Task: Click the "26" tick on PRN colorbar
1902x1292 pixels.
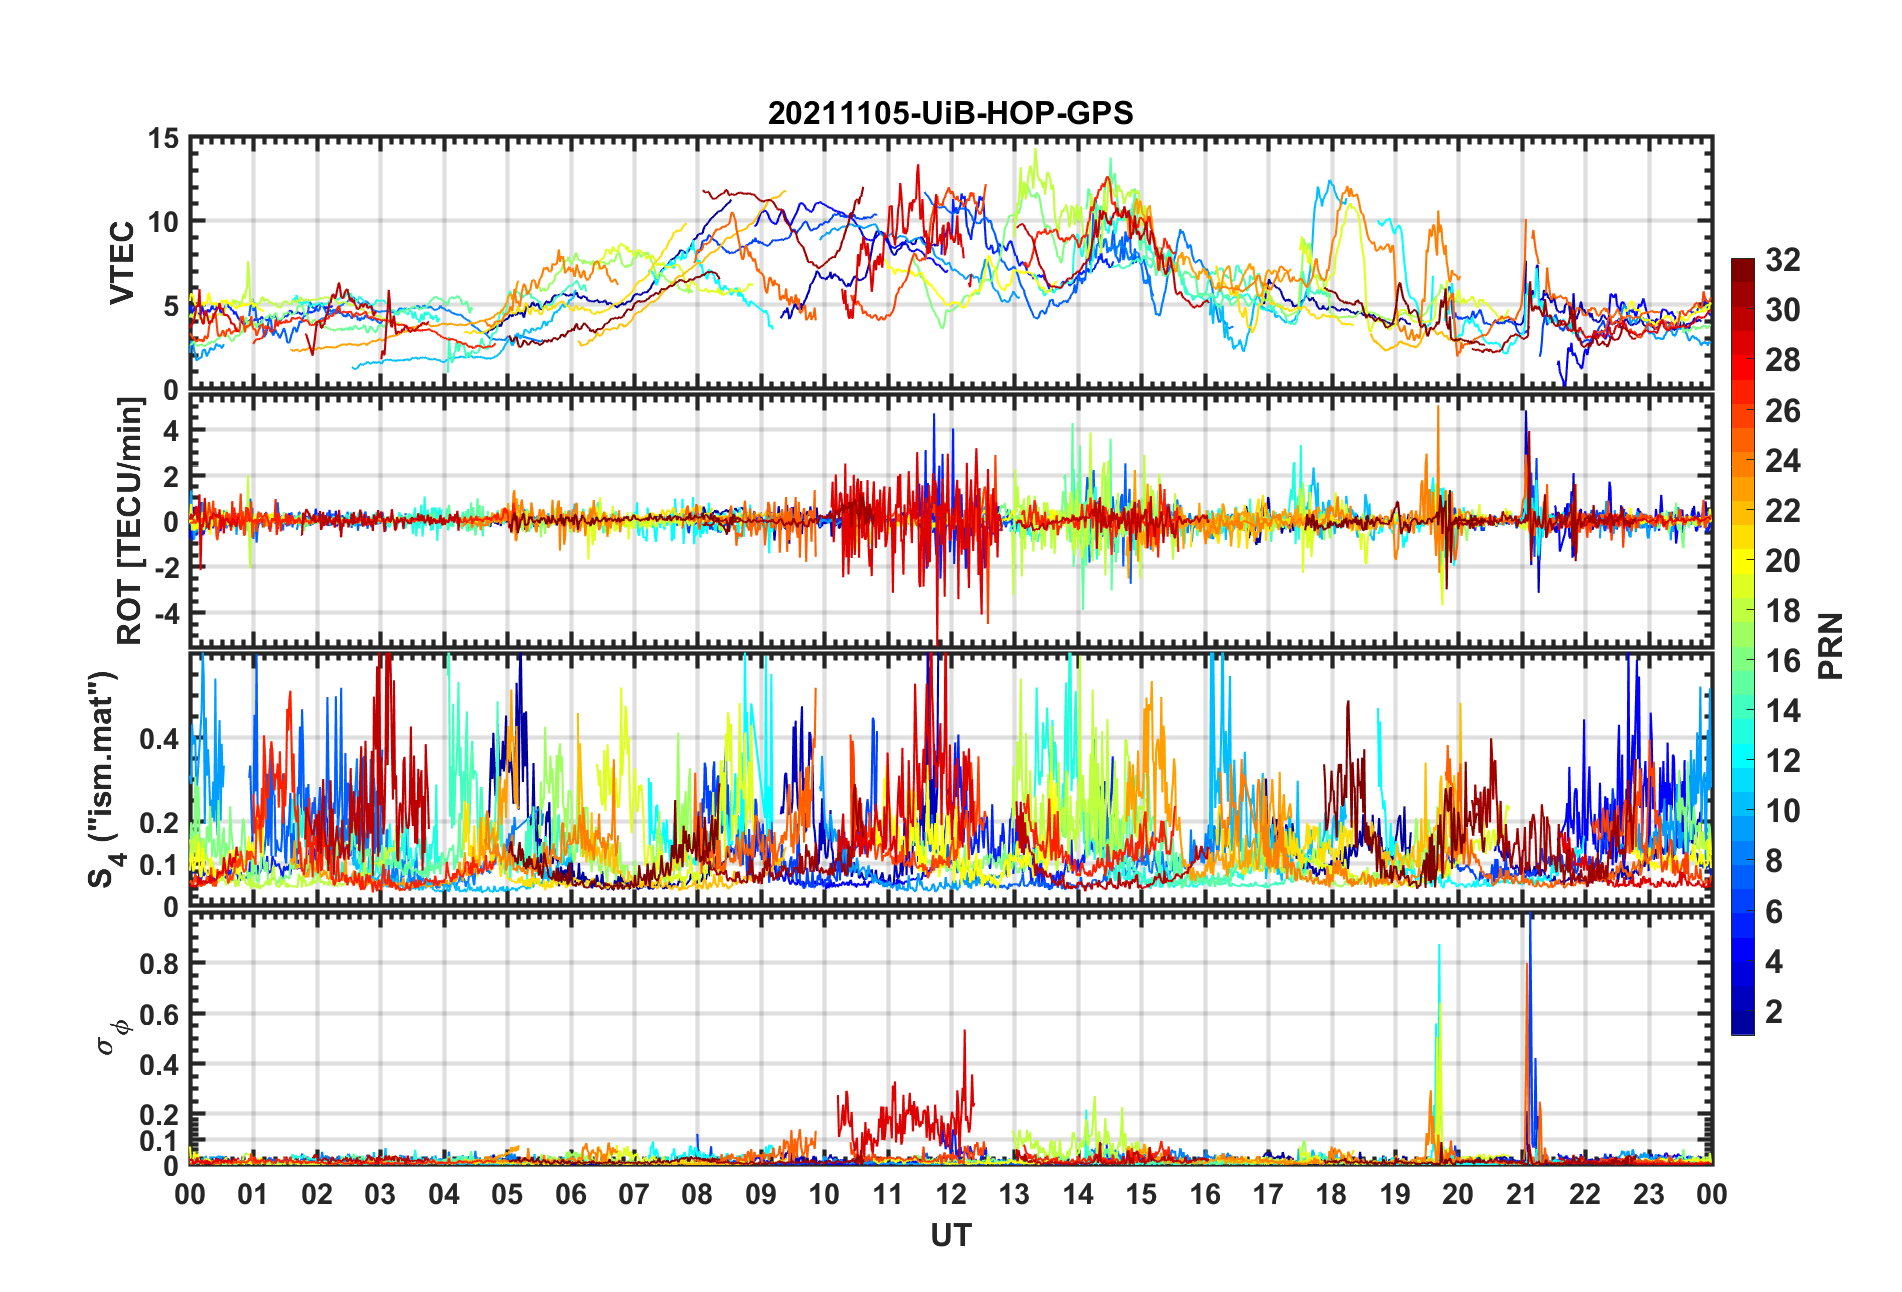Action: 1782,410
